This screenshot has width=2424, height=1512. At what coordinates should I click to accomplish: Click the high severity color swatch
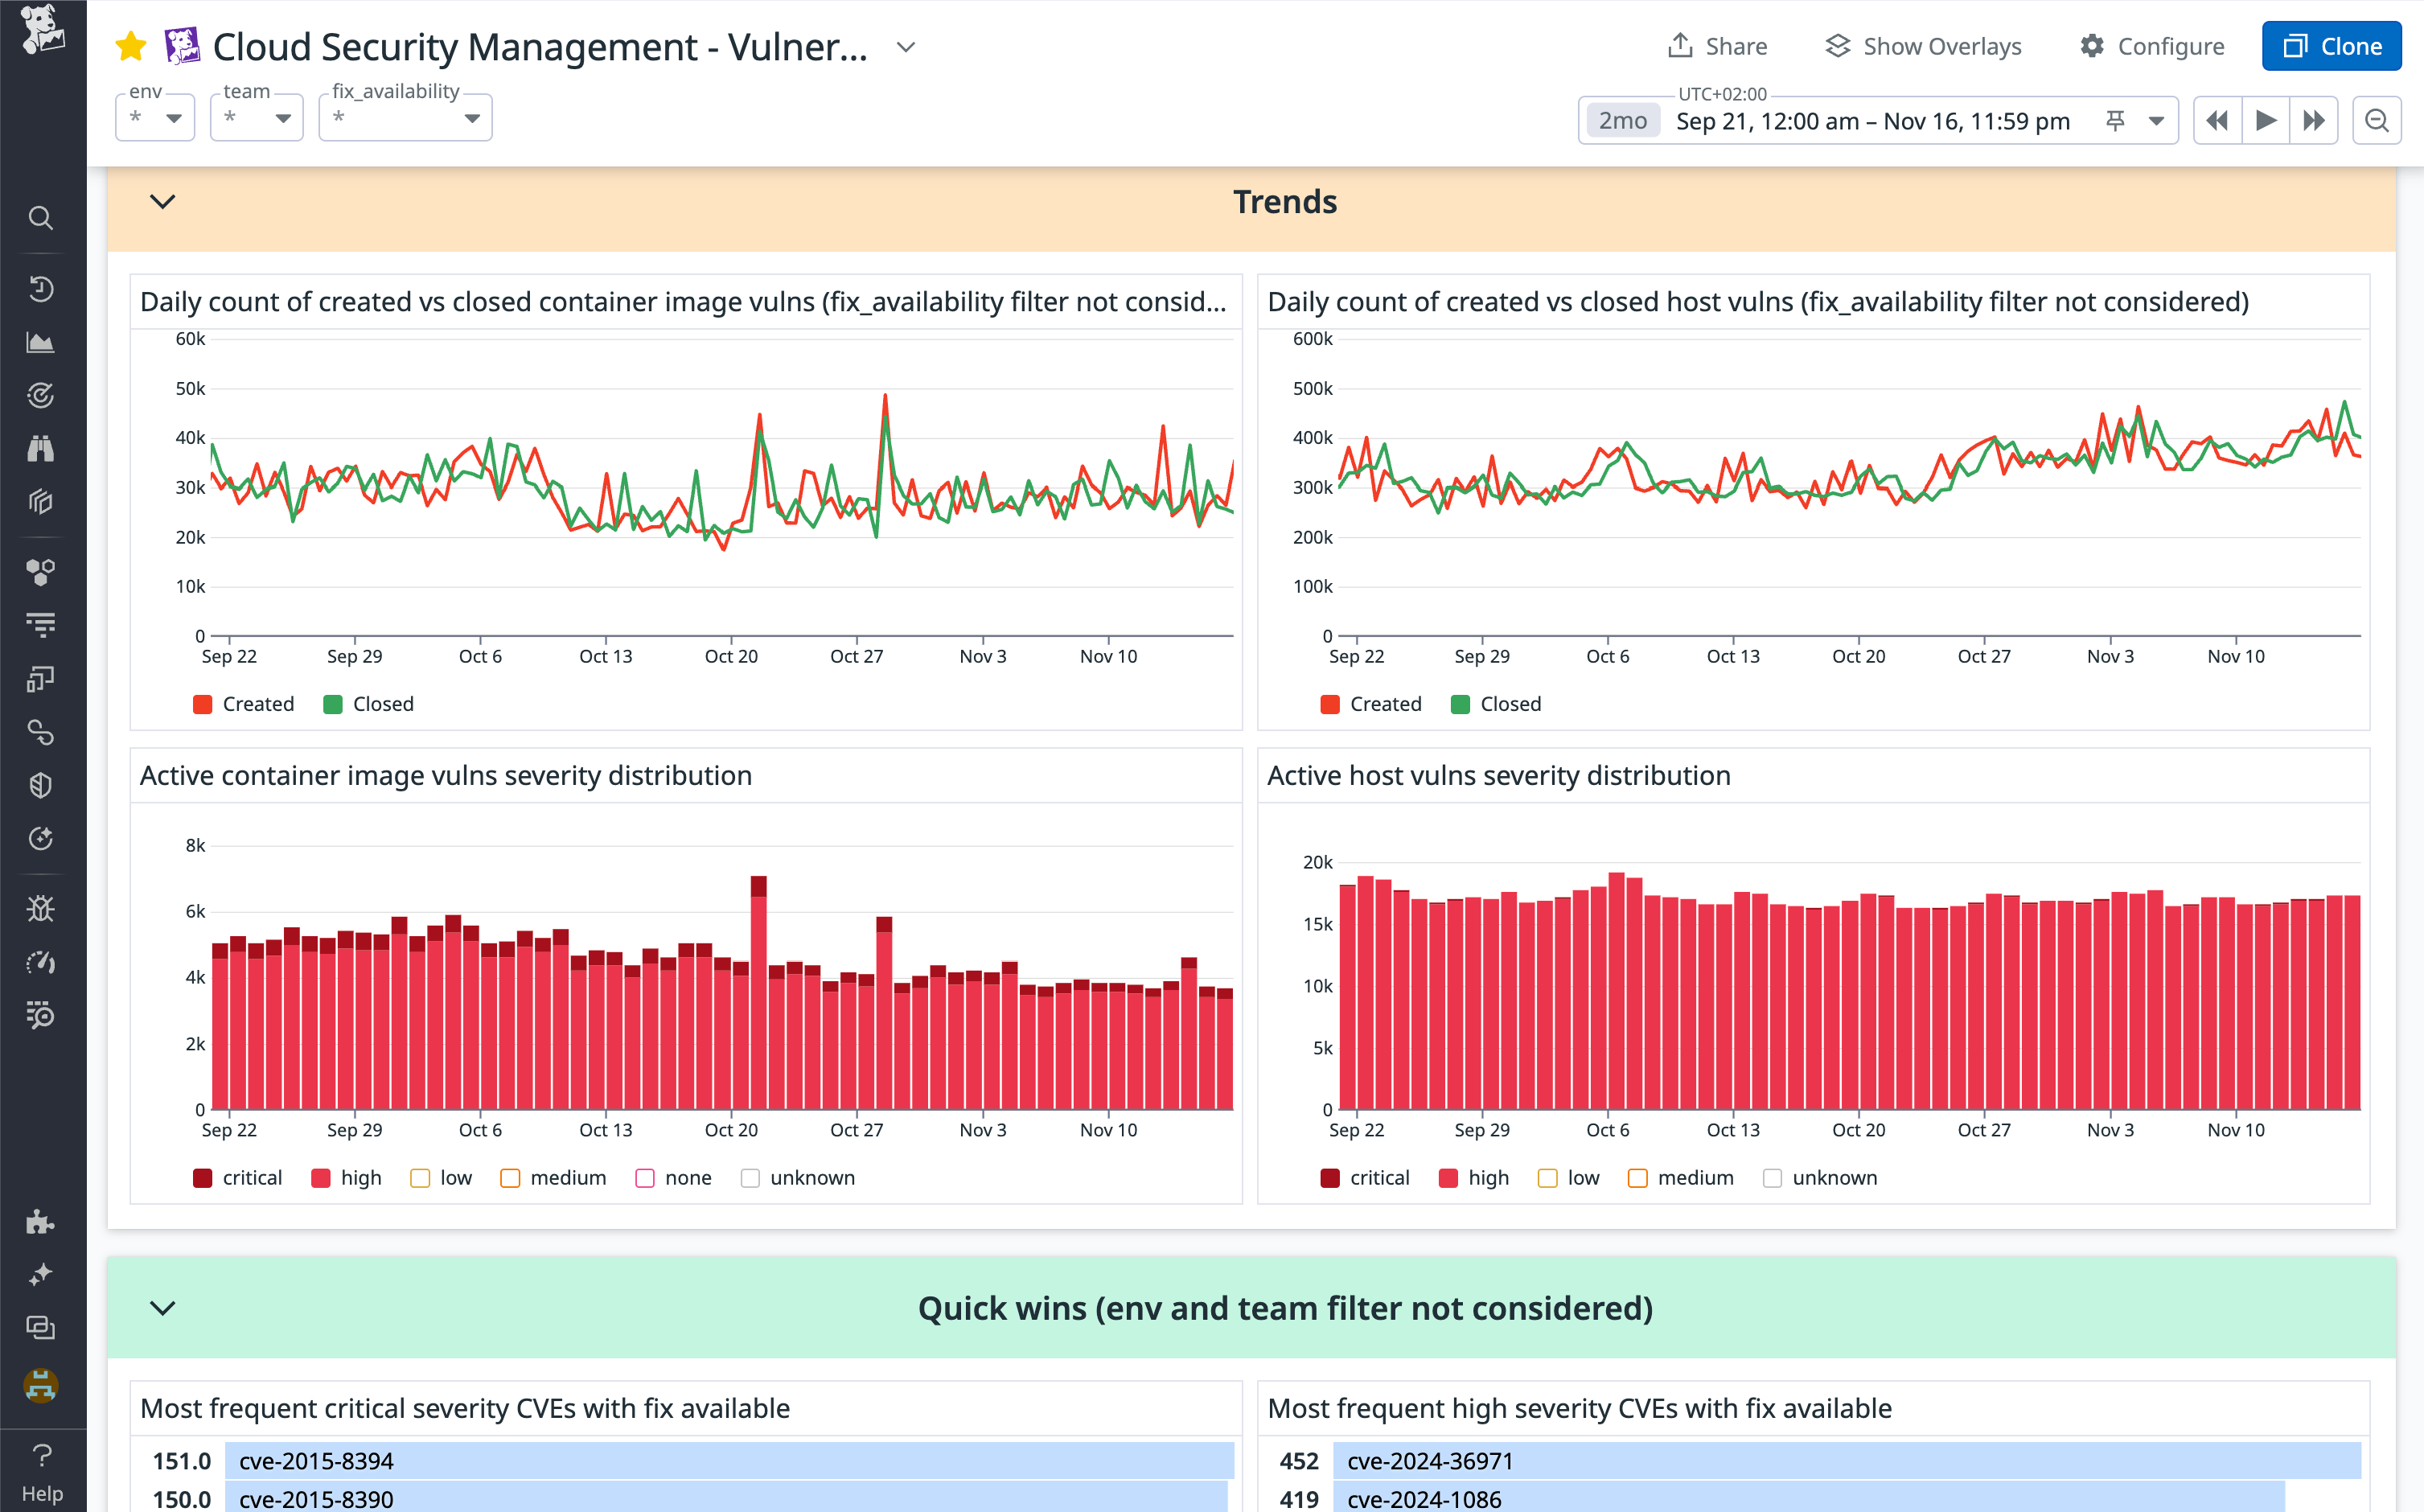pyautogui.click(x=320, y=1177)
